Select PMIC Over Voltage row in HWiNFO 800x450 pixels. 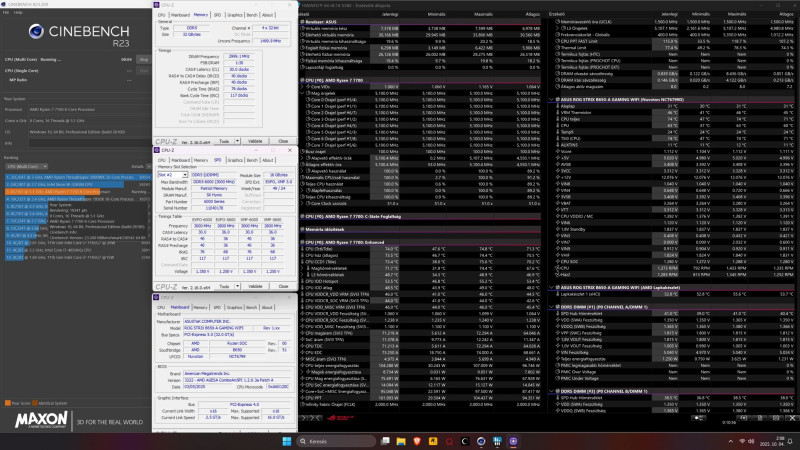pos(674,372)
